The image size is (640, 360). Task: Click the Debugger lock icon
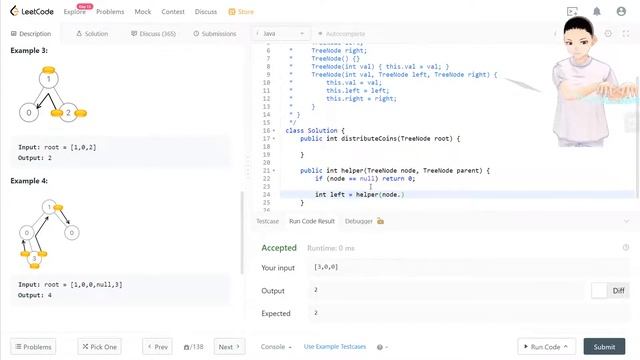[x=380, y=221]
